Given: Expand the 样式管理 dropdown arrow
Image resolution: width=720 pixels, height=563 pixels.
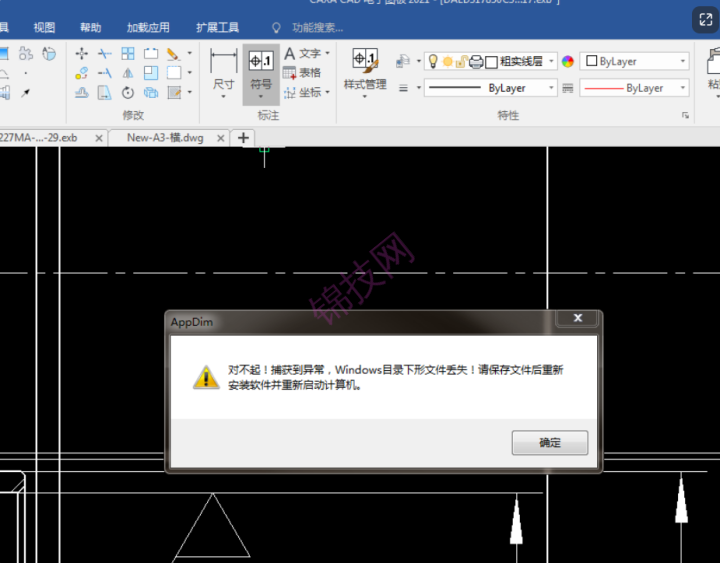Looking at the screenshot, I should coord(365,96).
